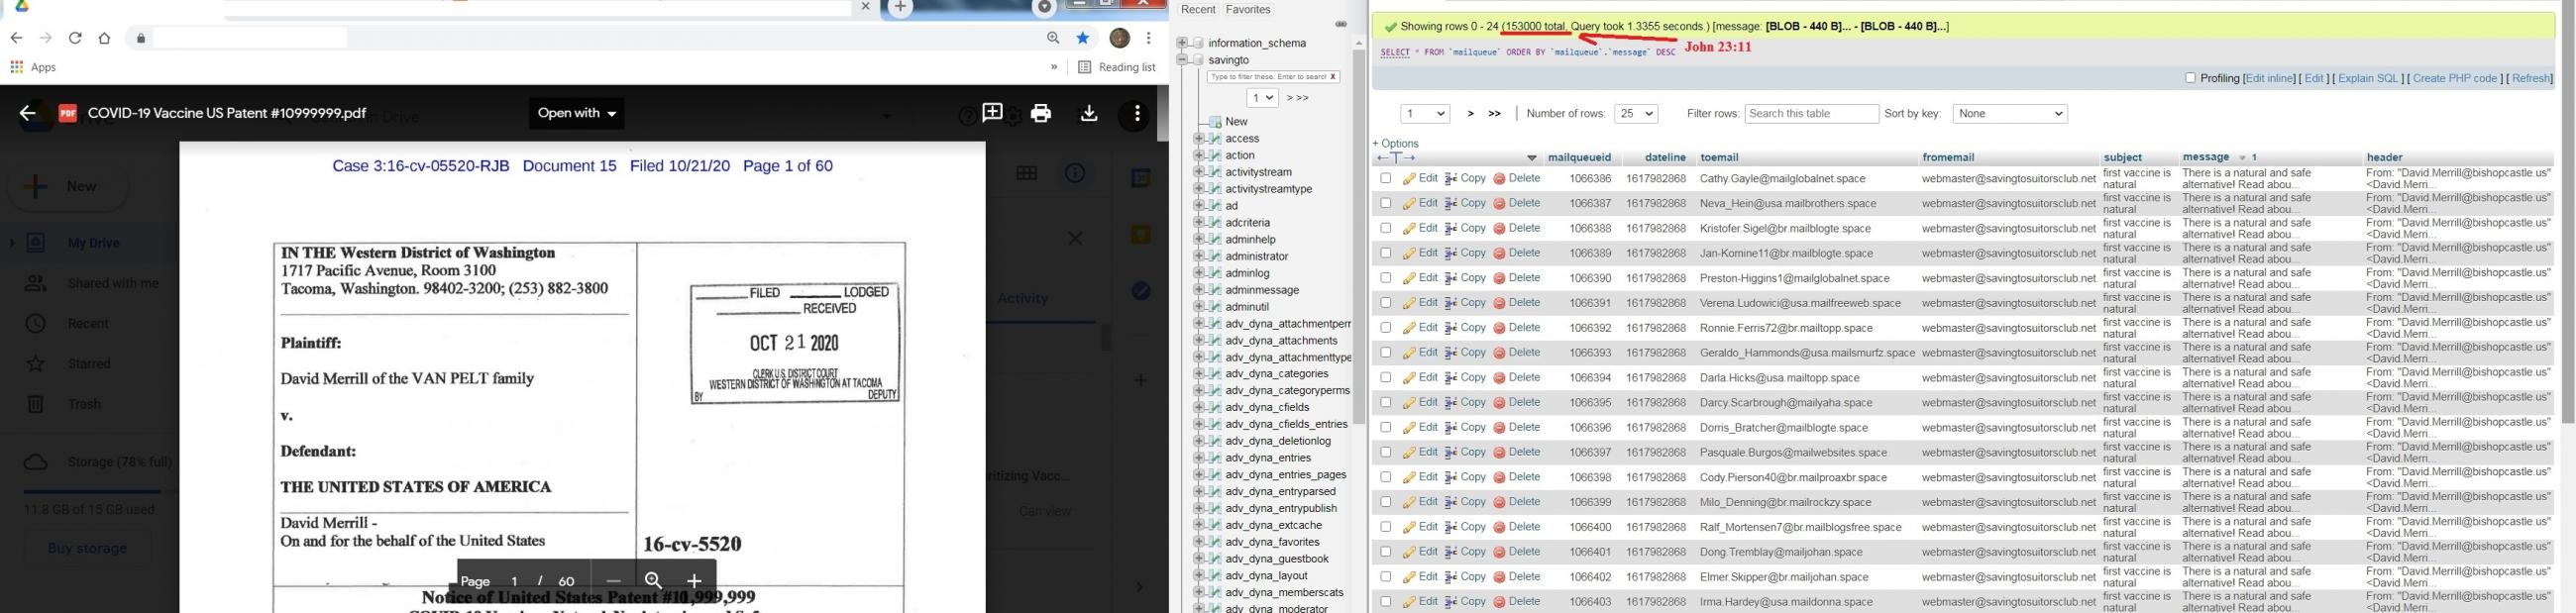The width and height of the screenshot is (2576, 613).
Task: Bookmark page with the star icon
Action: pyautogui.click(x=1083, y=38)
